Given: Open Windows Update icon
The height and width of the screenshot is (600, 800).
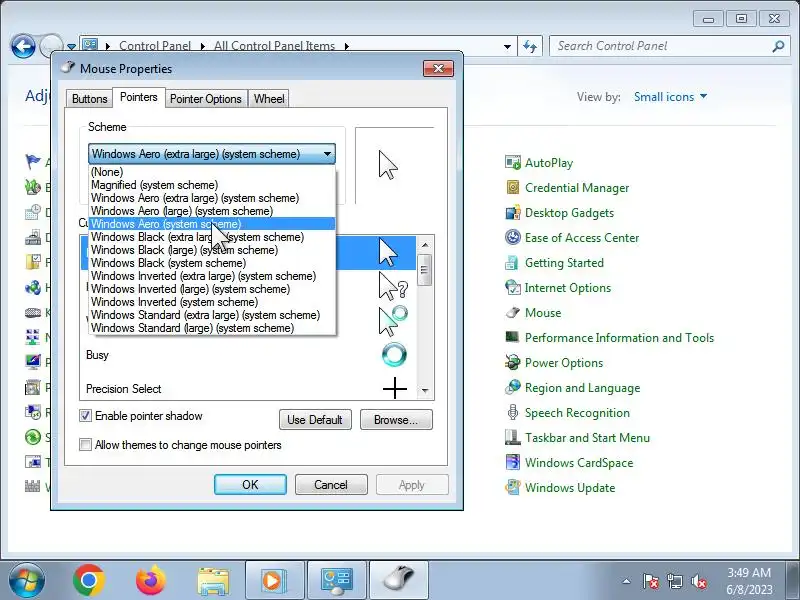Looking at the screenshot, I should pyautogui.click(x=513, y=488).
